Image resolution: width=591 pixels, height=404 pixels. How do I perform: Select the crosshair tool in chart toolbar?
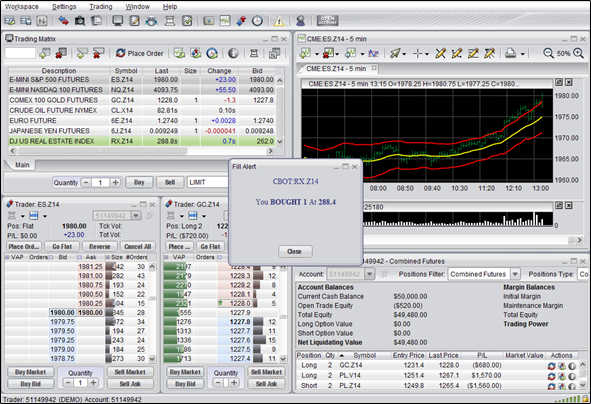point(418,54)
